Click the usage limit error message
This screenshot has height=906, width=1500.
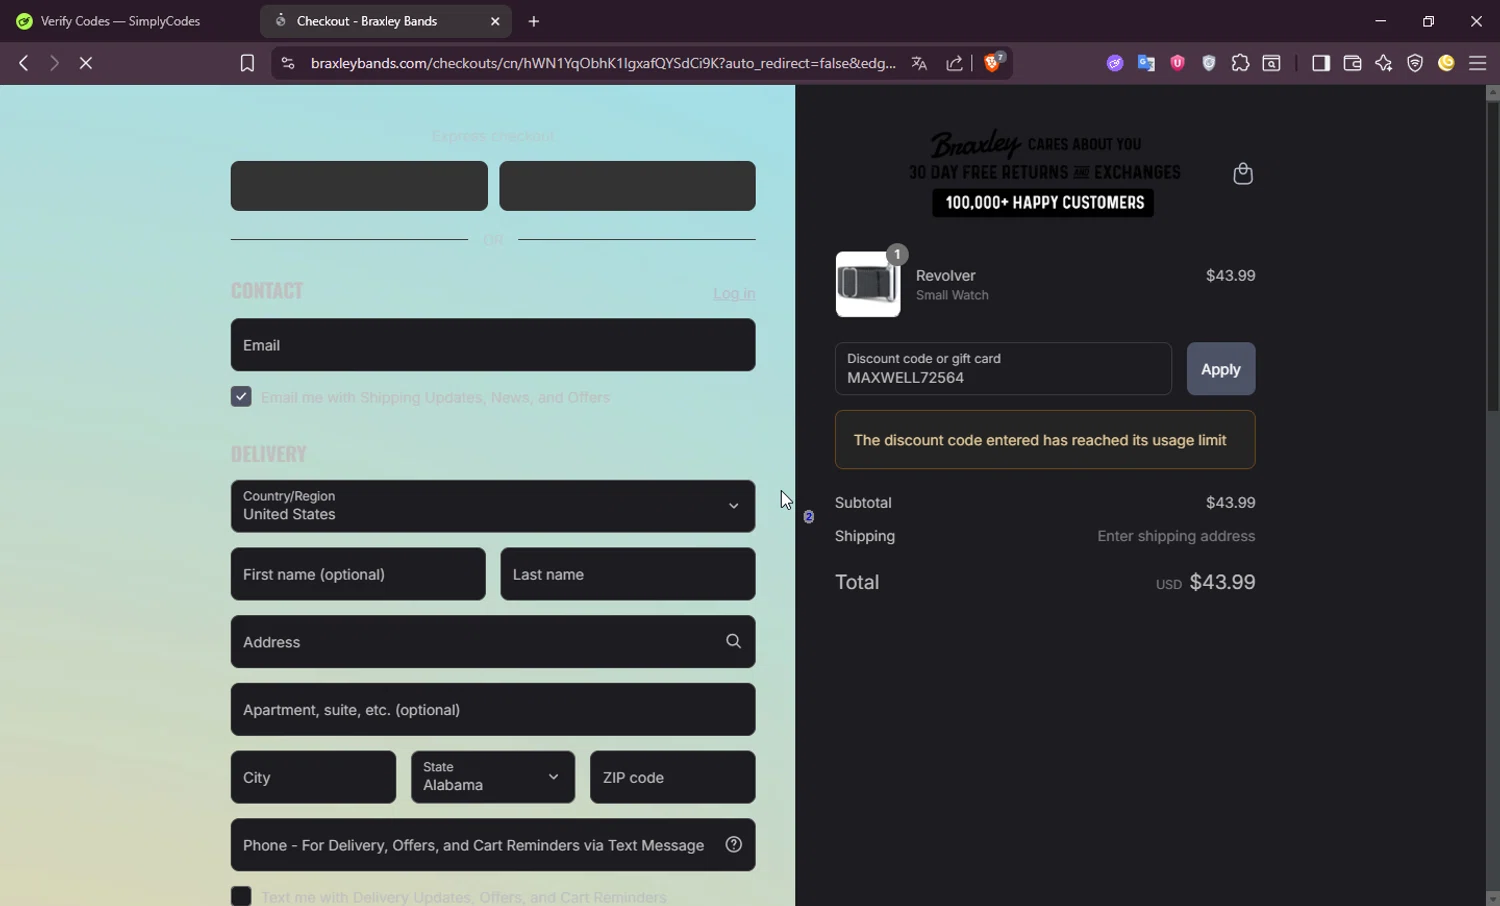point(1045,440)
